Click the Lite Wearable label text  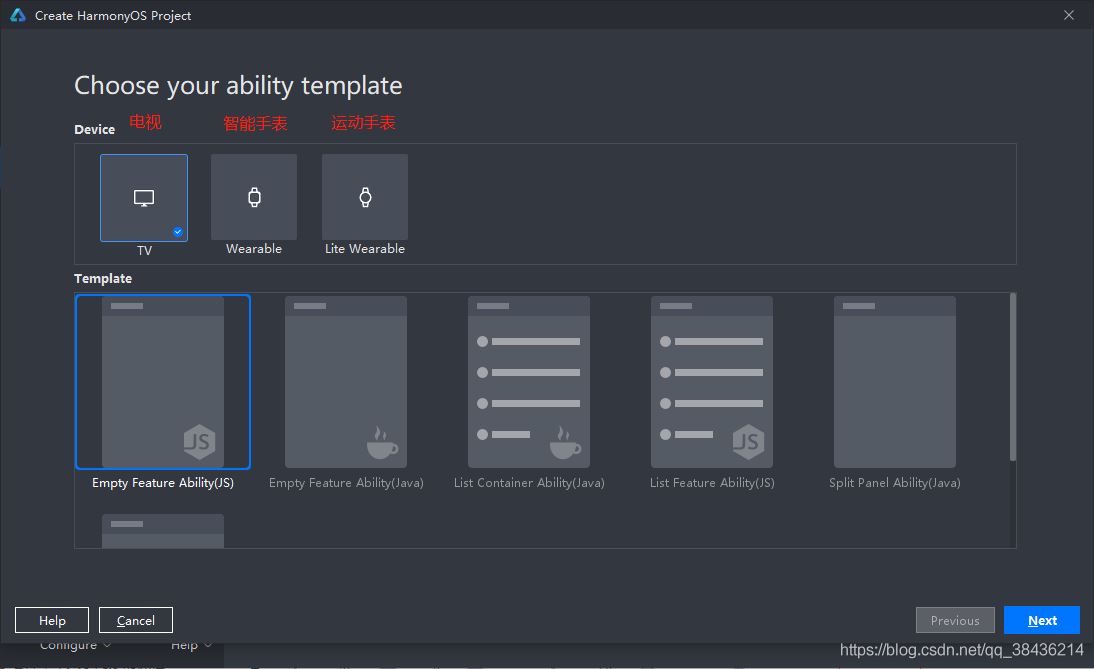(x=365, y=249)
